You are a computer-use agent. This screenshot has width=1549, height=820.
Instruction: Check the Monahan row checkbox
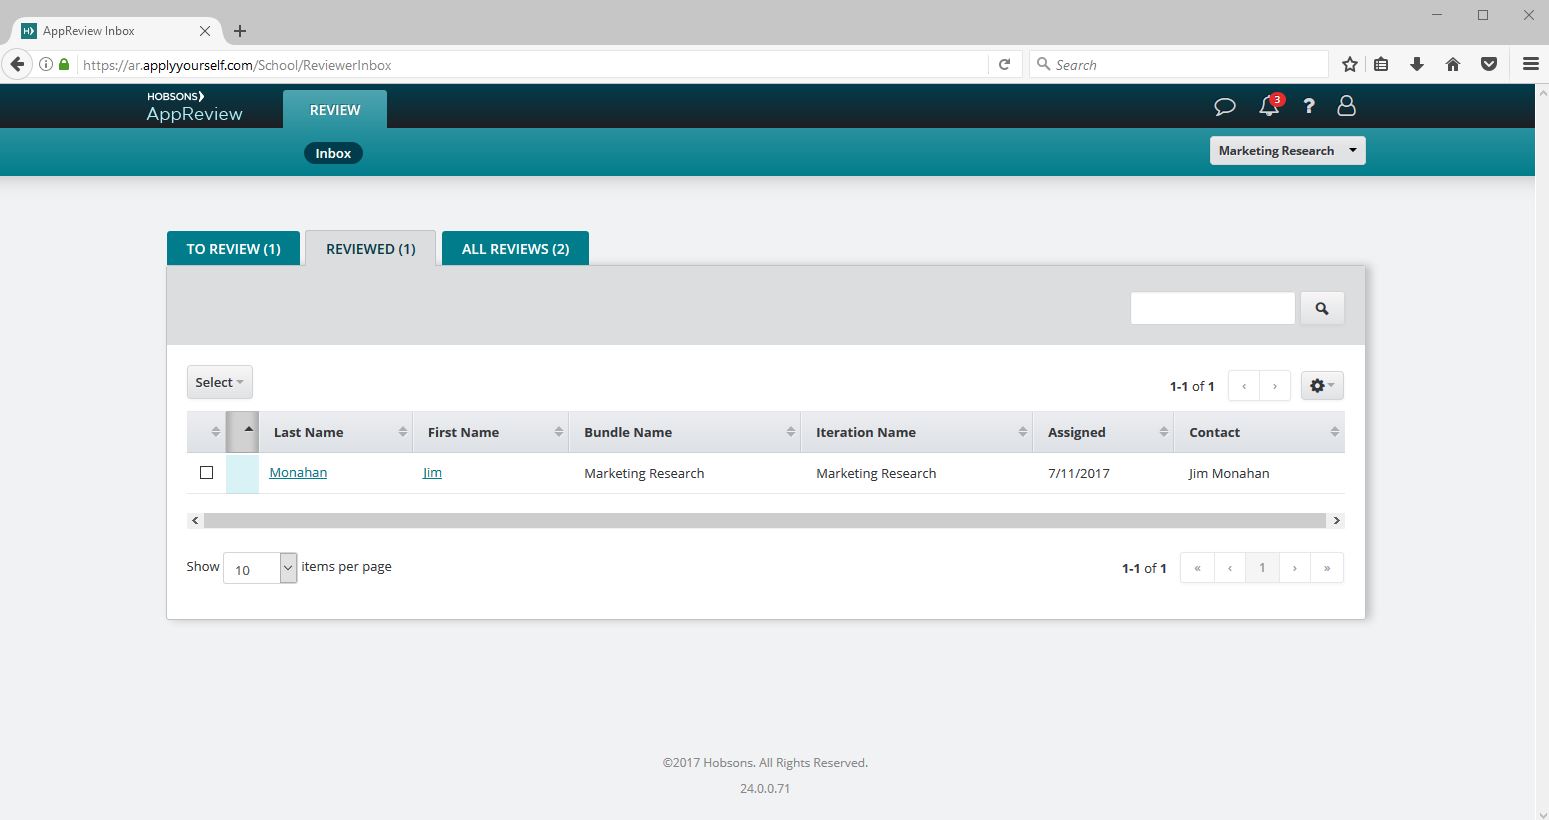click(207, 473)
